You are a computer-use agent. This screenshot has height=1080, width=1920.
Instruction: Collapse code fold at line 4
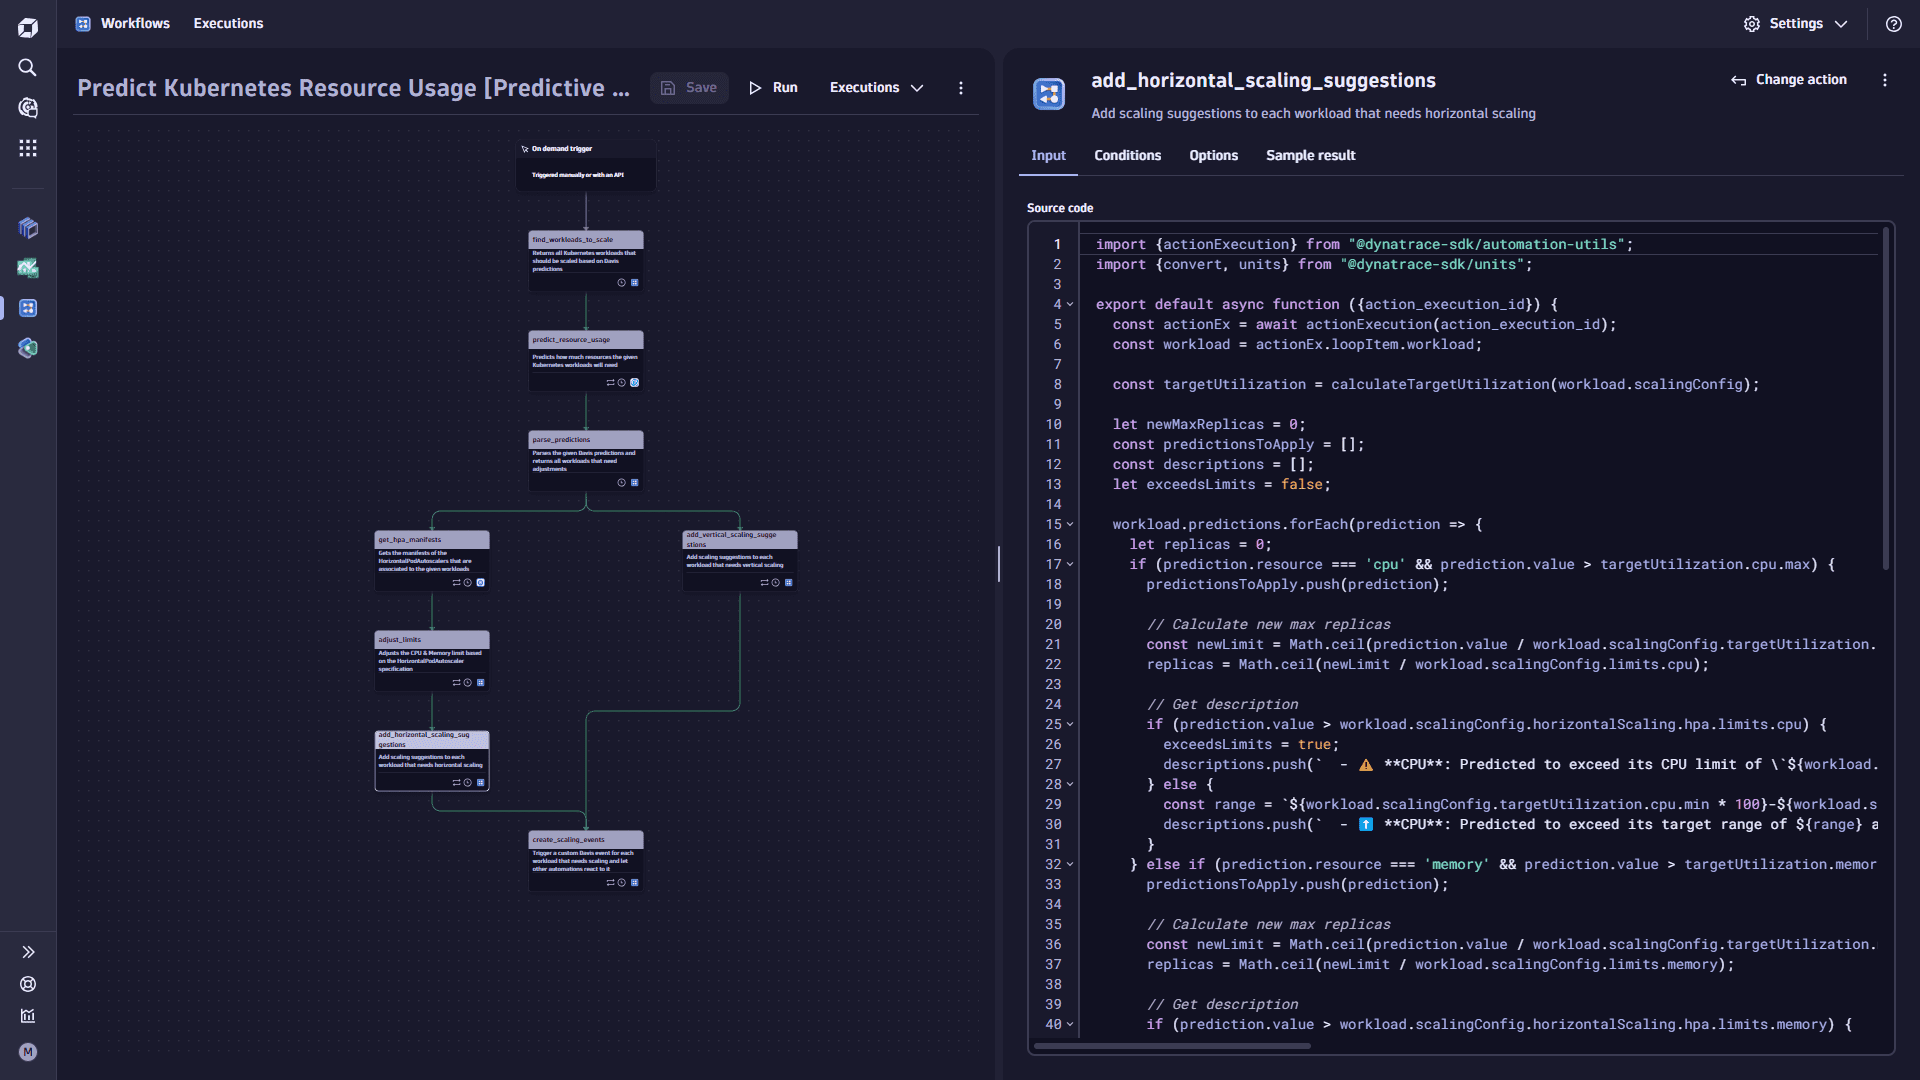click(x=1070, y=305)
